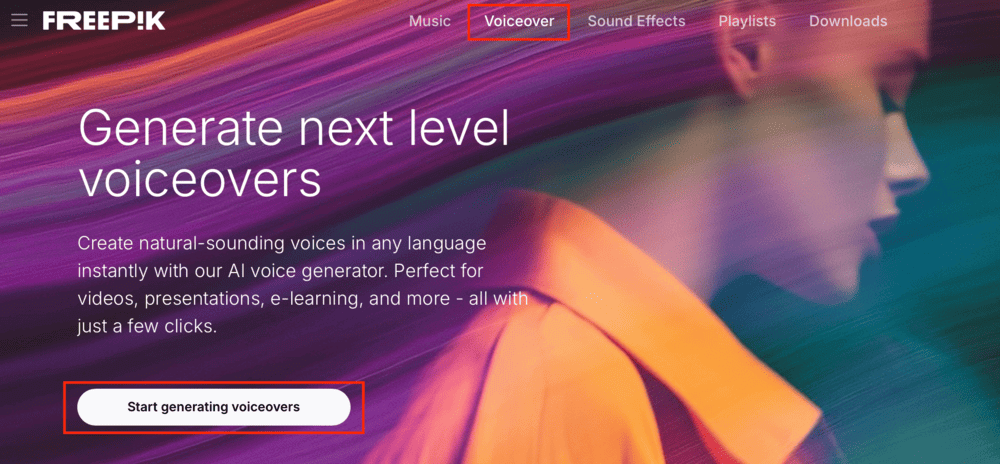Click the person's ear in the hero image
Image resolution: width=1000 pixels, height=464 pixels.
tap(745, 61)
